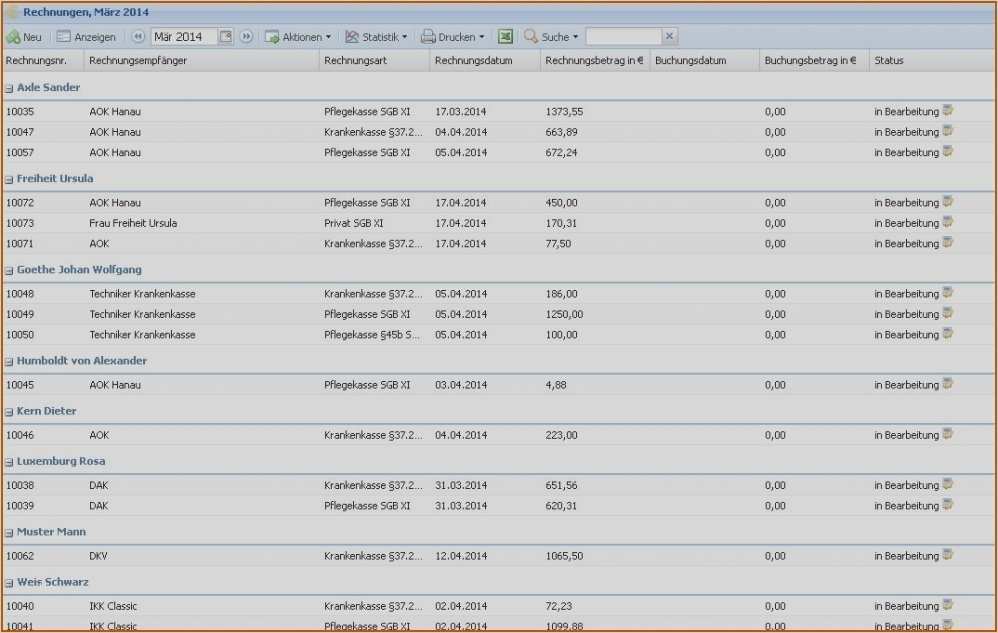Screen dimensions: 998x633
Task: Click recipient DKV in row 10062
Action: point(98,556)
